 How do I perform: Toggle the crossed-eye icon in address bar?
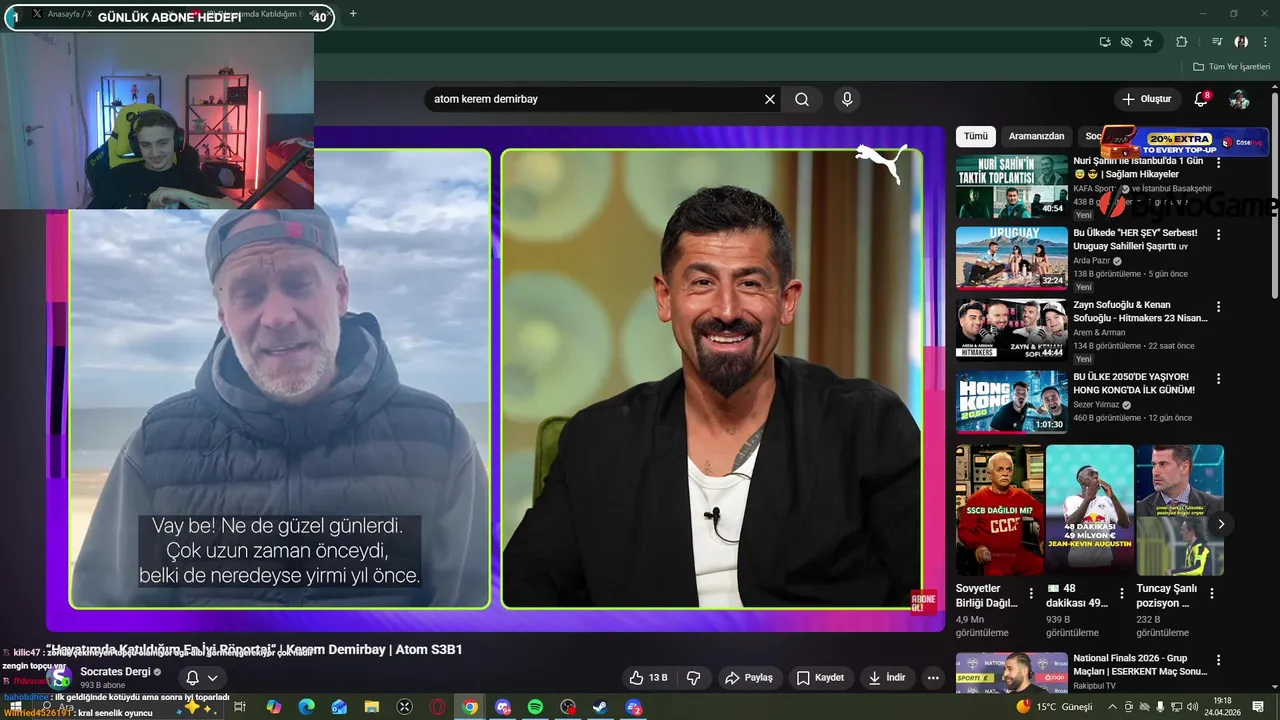point(1127,42)
